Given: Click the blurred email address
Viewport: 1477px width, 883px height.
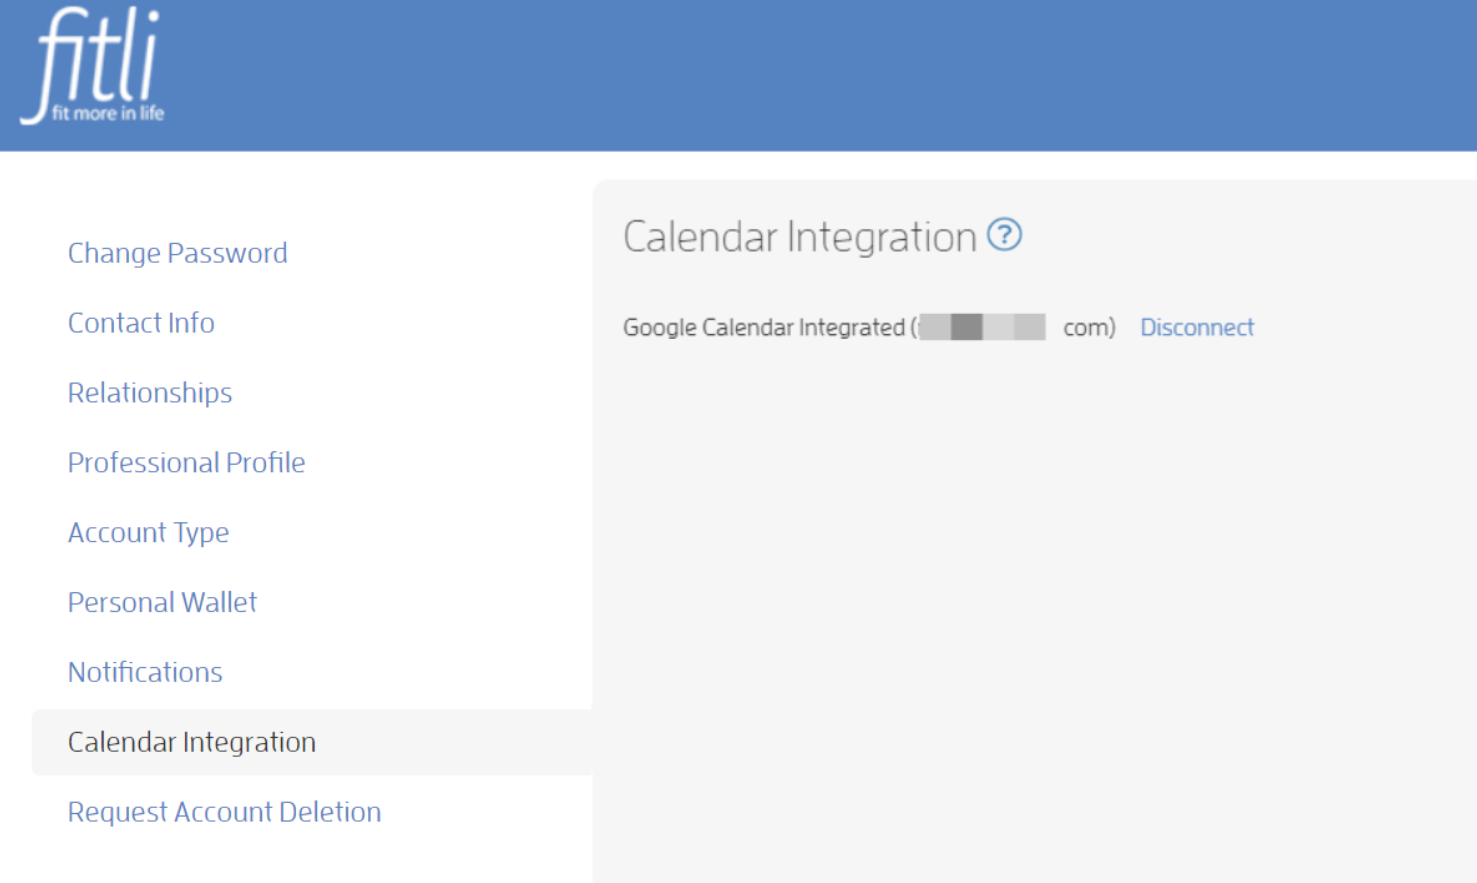Looking at the screenshot, I should (982, 327).
